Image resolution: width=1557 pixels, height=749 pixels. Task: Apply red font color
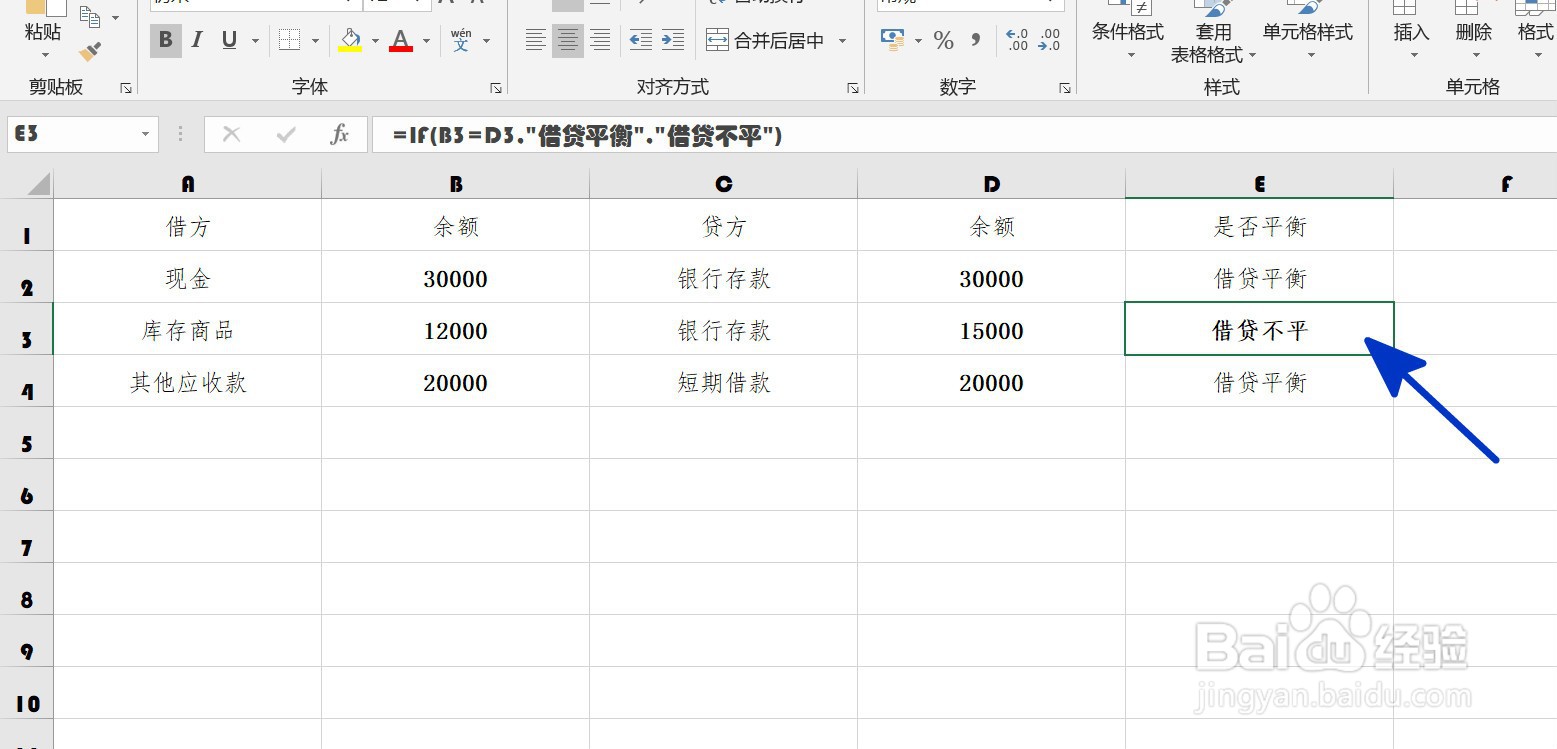401,41
